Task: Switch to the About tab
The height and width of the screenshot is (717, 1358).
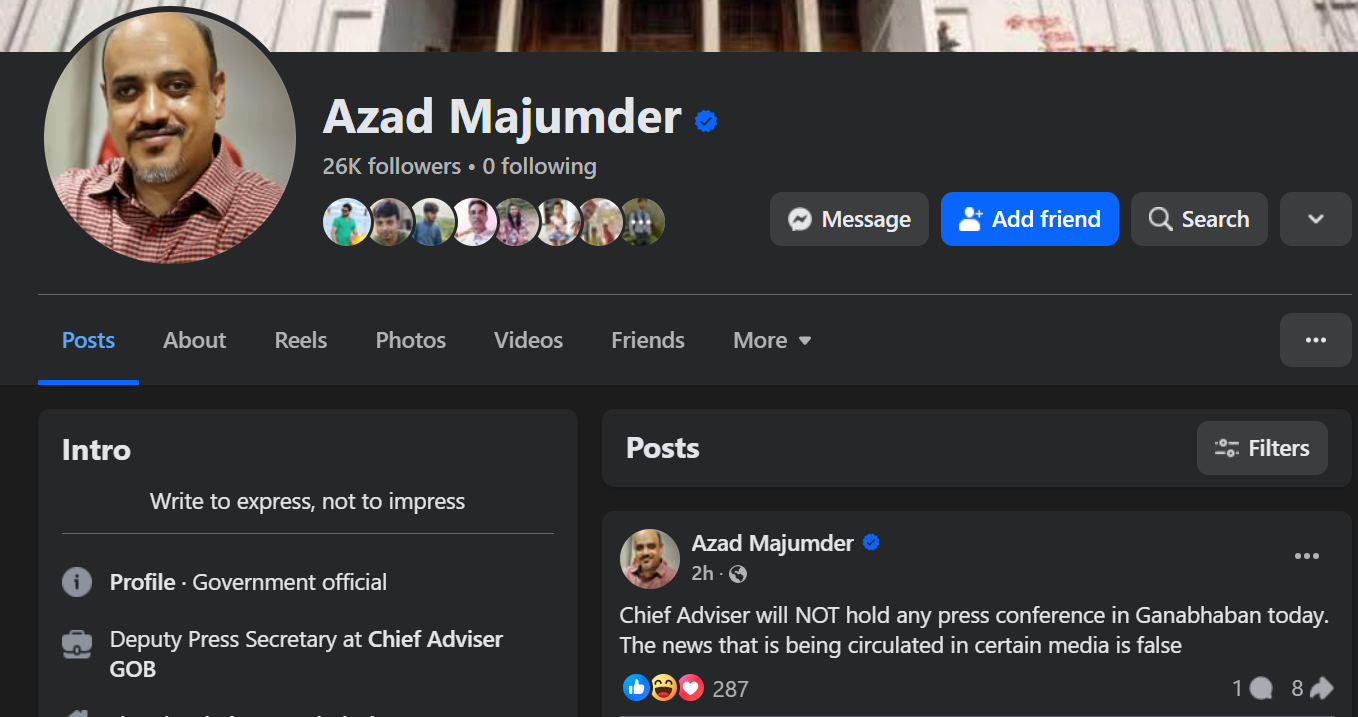Action: coord(195,341)
